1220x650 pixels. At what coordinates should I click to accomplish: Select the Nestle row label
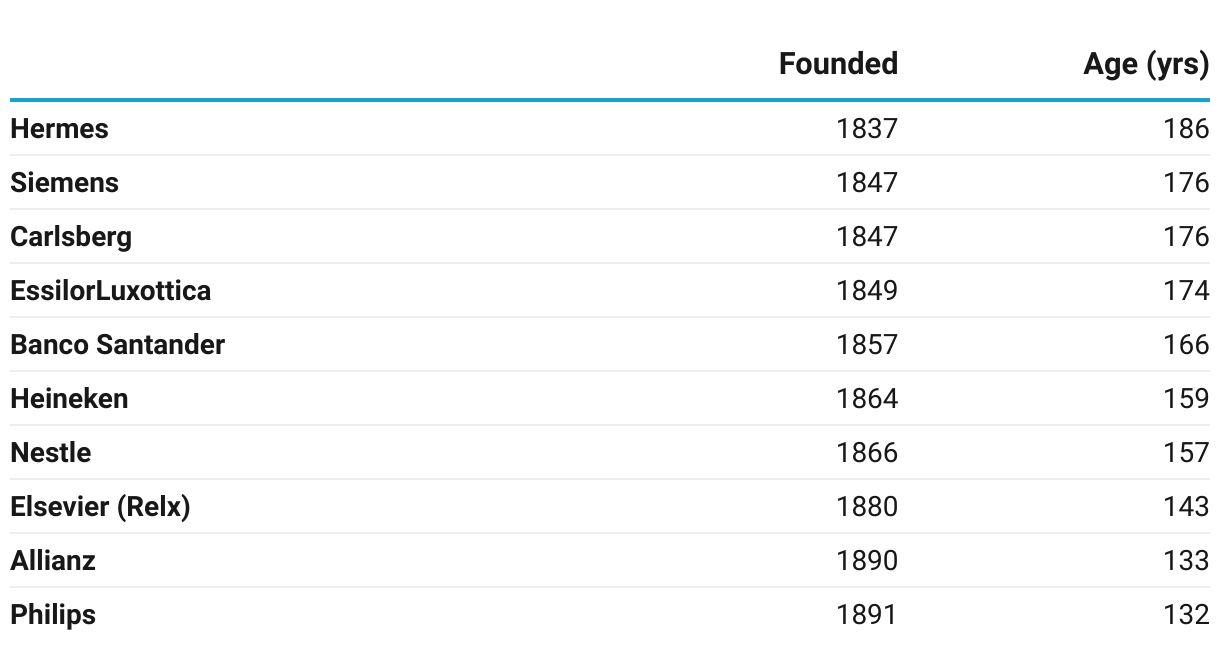(50, 453)
